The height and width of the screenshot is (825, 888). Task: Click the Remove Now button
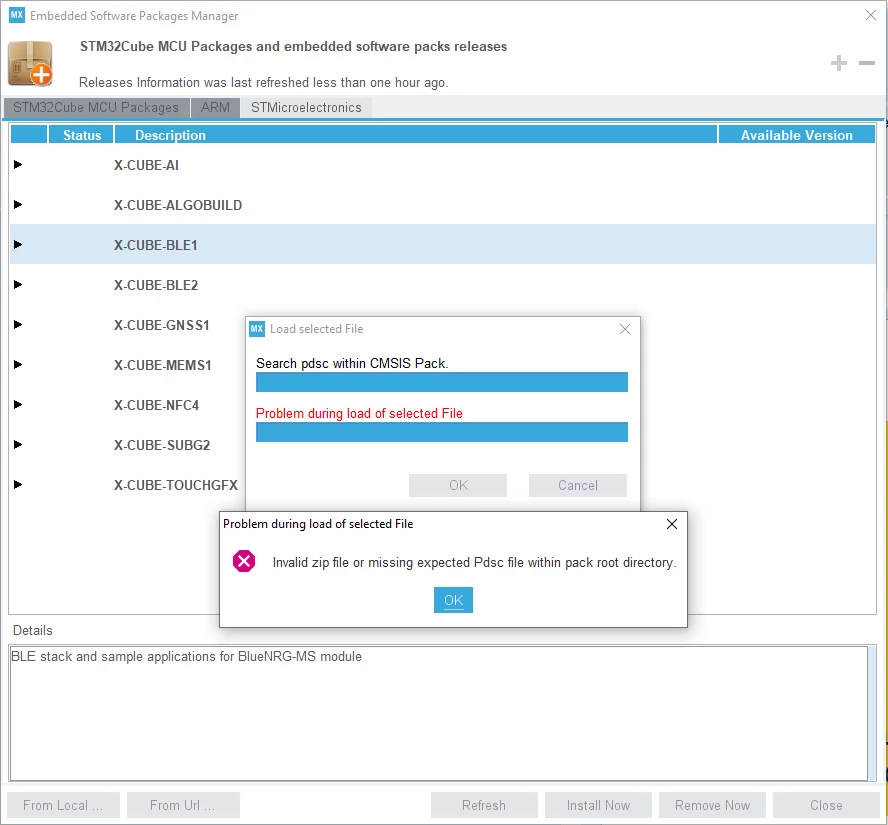712,805
